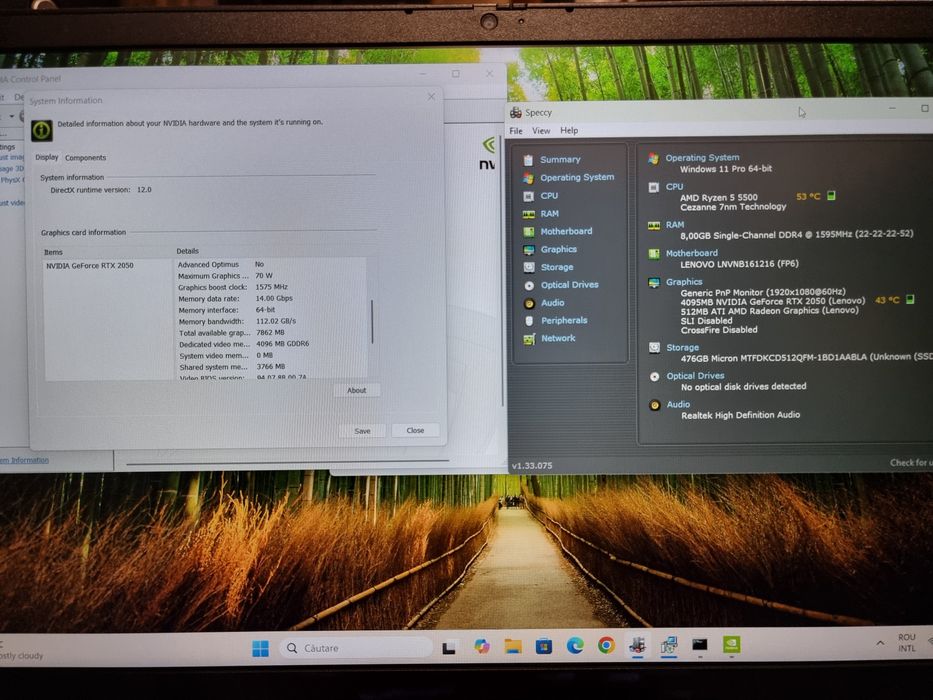Image resolution: width=933 pixels, height=700 pixels.
Task: Switch to the Components tab in System Information
Action: (x=86, y=158)
